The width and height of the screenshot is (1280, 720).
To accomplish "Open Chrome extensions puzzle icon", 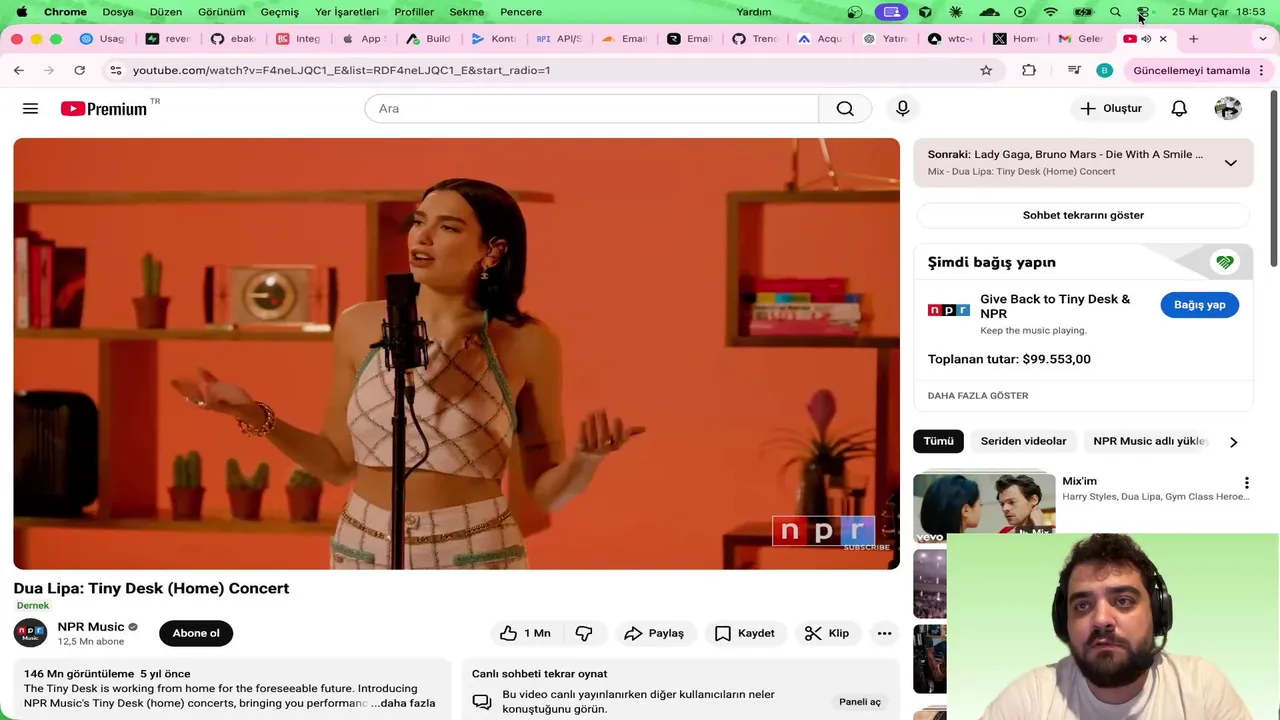I will pos(1029,70).
